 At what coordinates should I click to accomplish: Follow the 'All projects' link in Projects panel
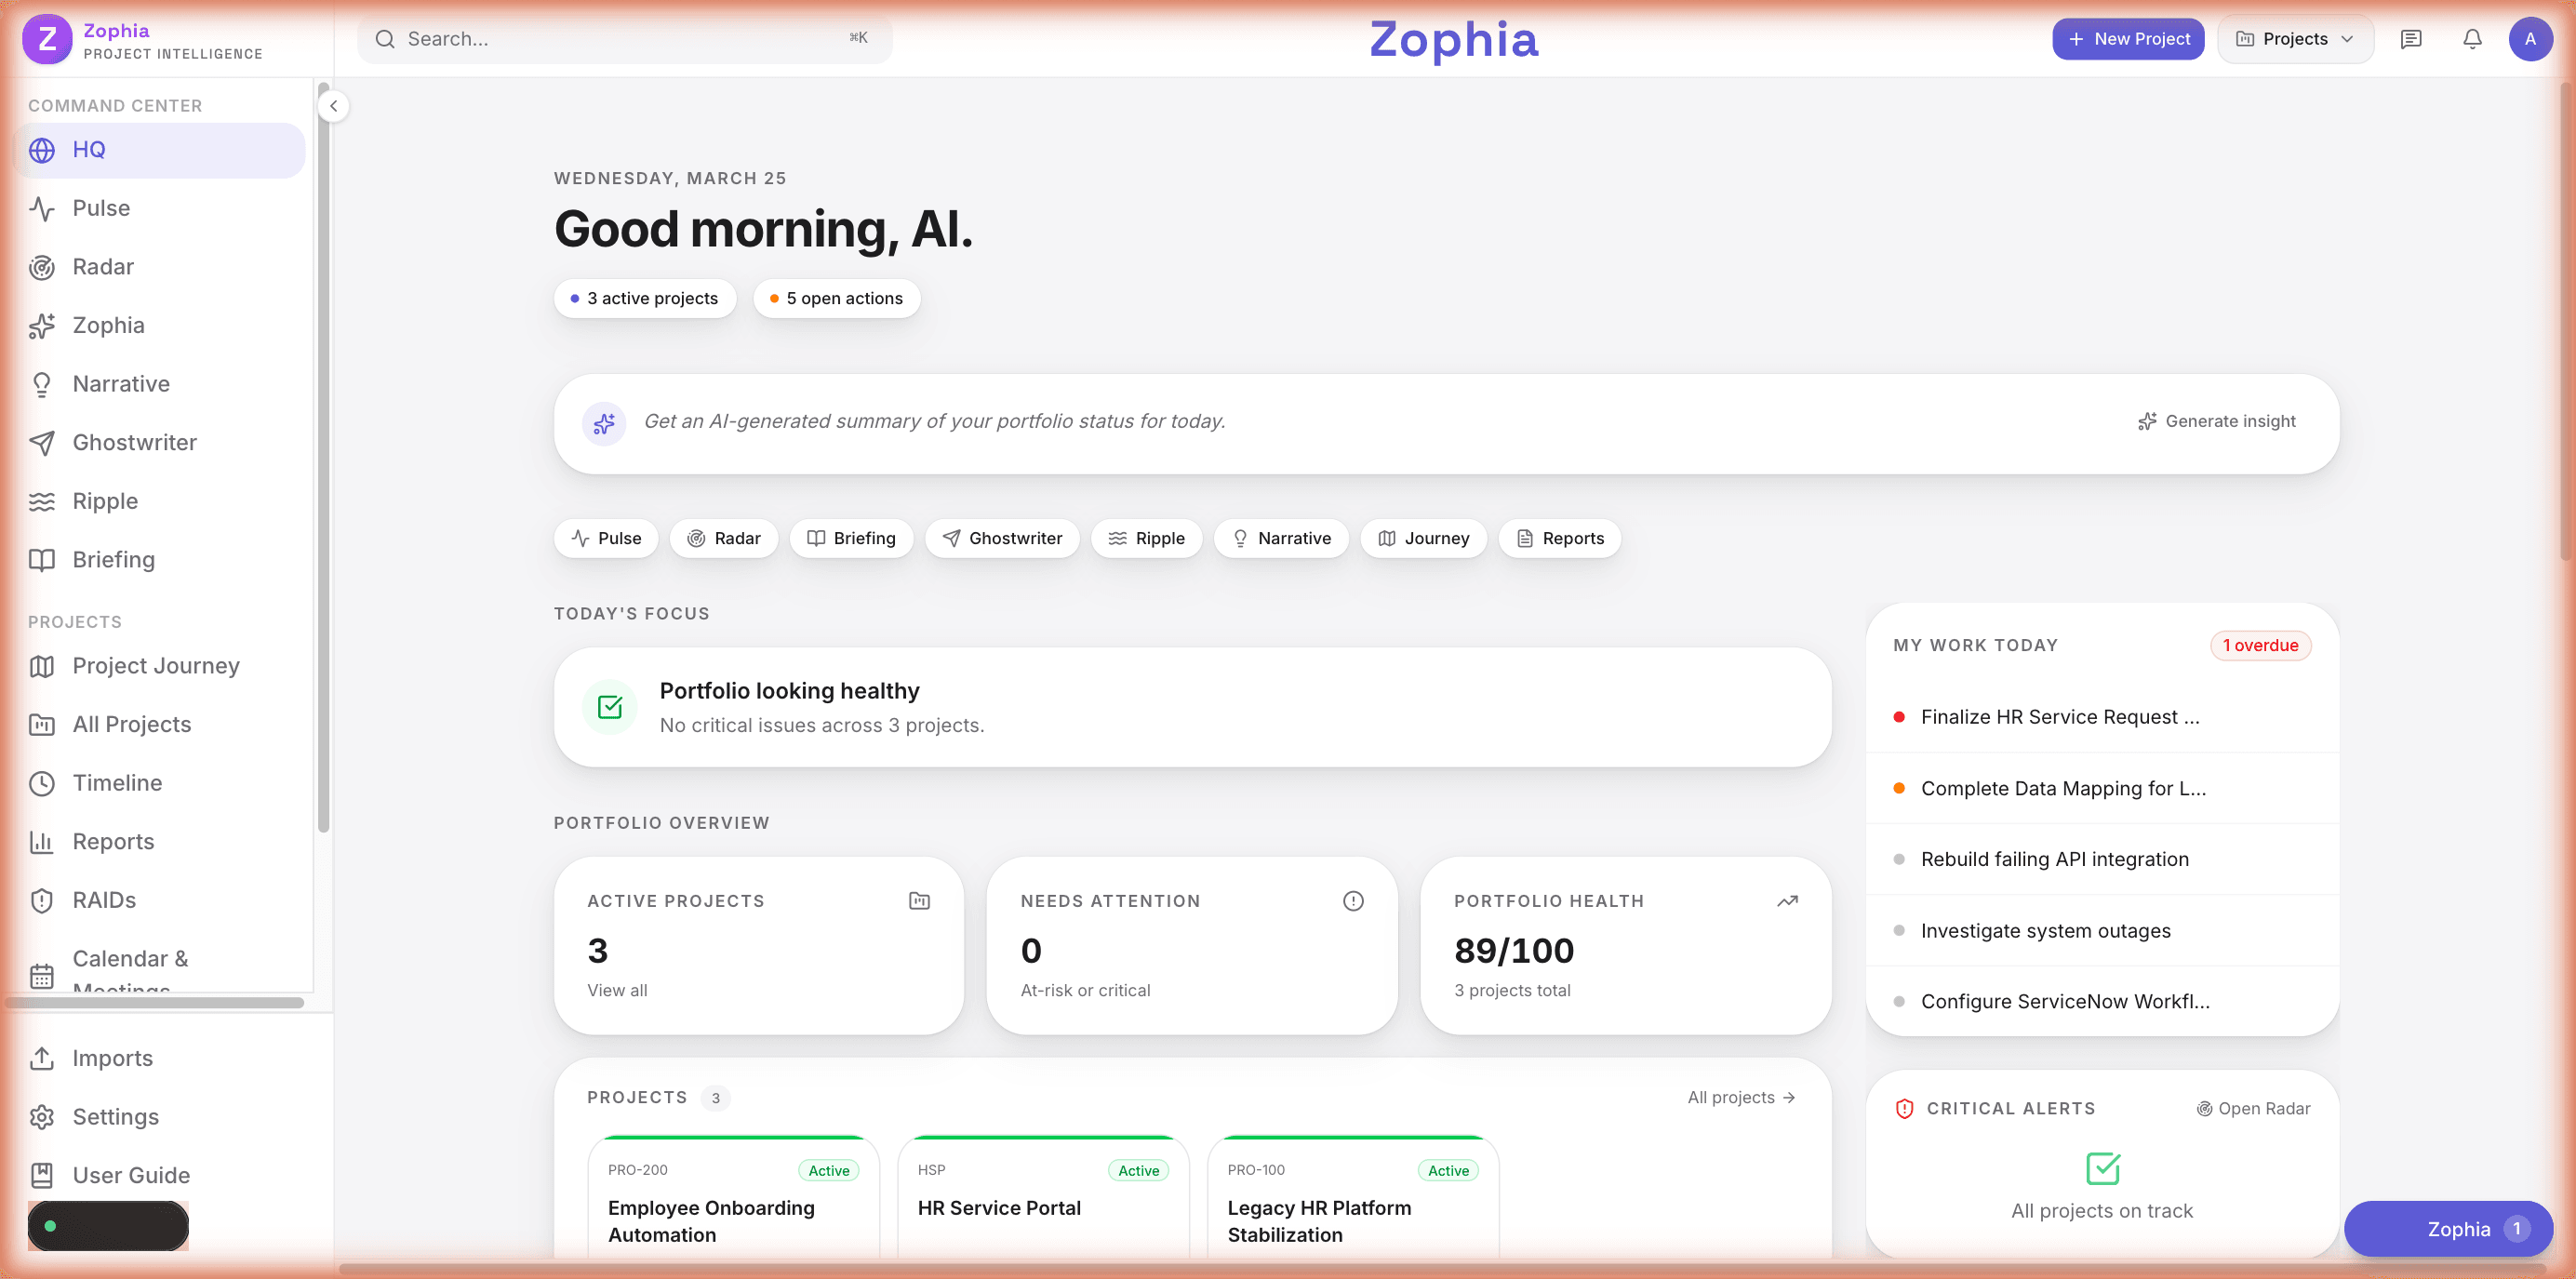1740,1097
